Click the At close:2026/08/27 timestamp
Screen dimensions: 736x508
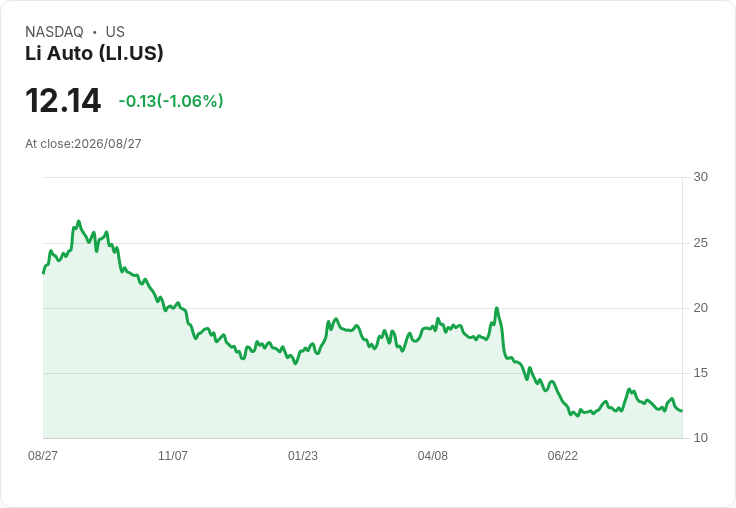coord(83,144)
